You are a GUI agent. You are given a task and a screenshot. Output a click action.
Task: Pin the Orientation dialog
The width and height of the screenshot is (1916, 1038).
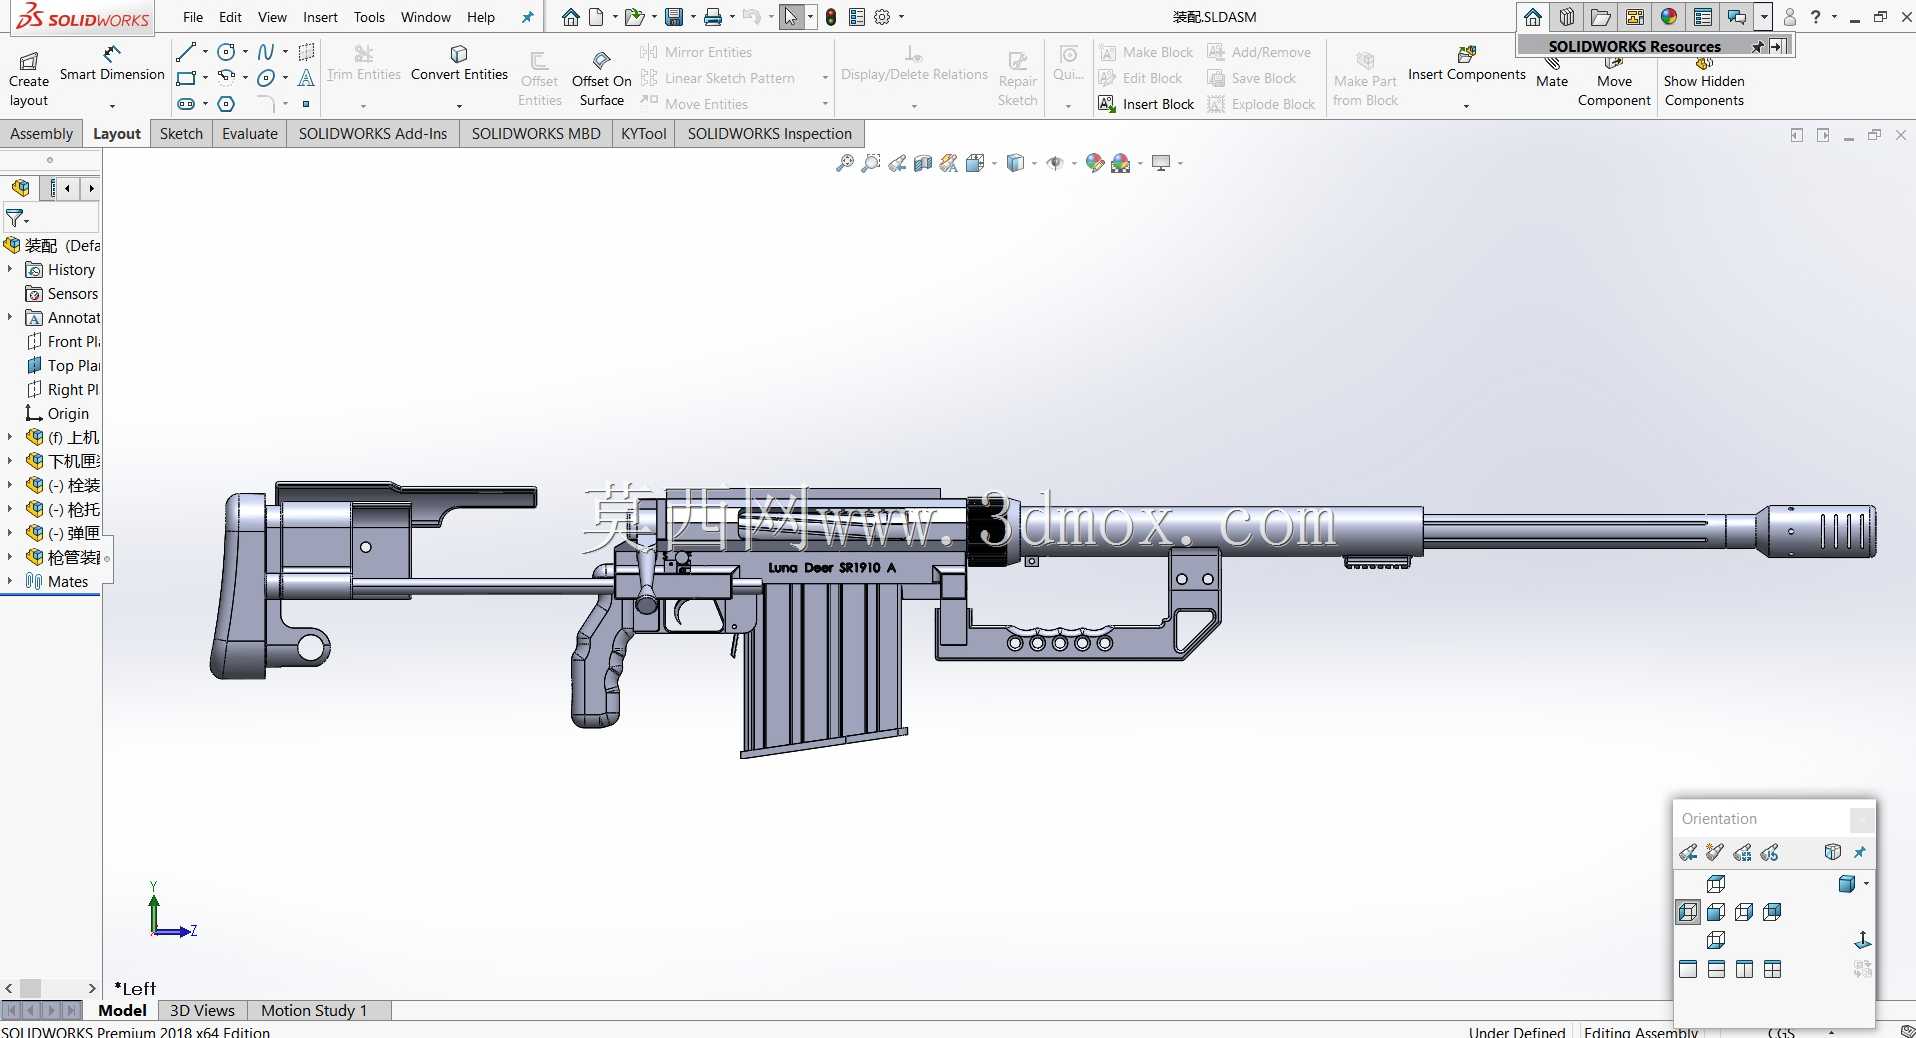[1860, 852]
